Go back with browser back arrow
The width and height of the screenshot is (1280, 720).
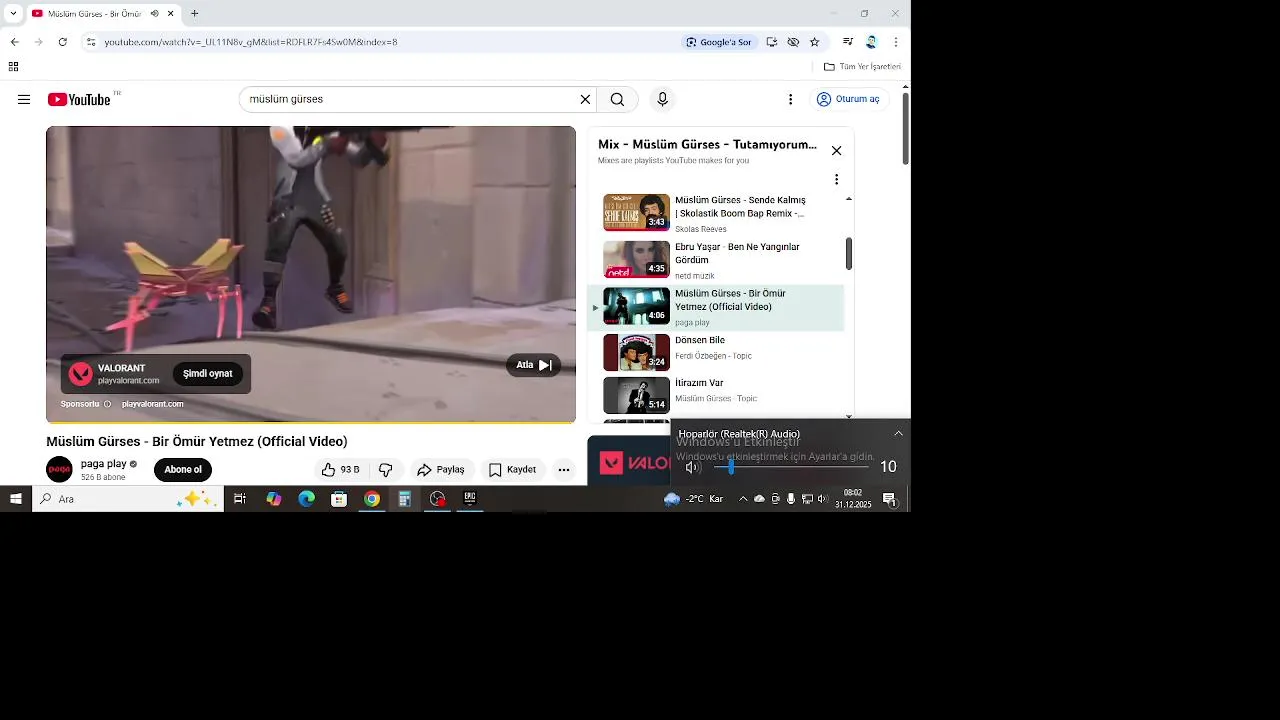[14, 42]
